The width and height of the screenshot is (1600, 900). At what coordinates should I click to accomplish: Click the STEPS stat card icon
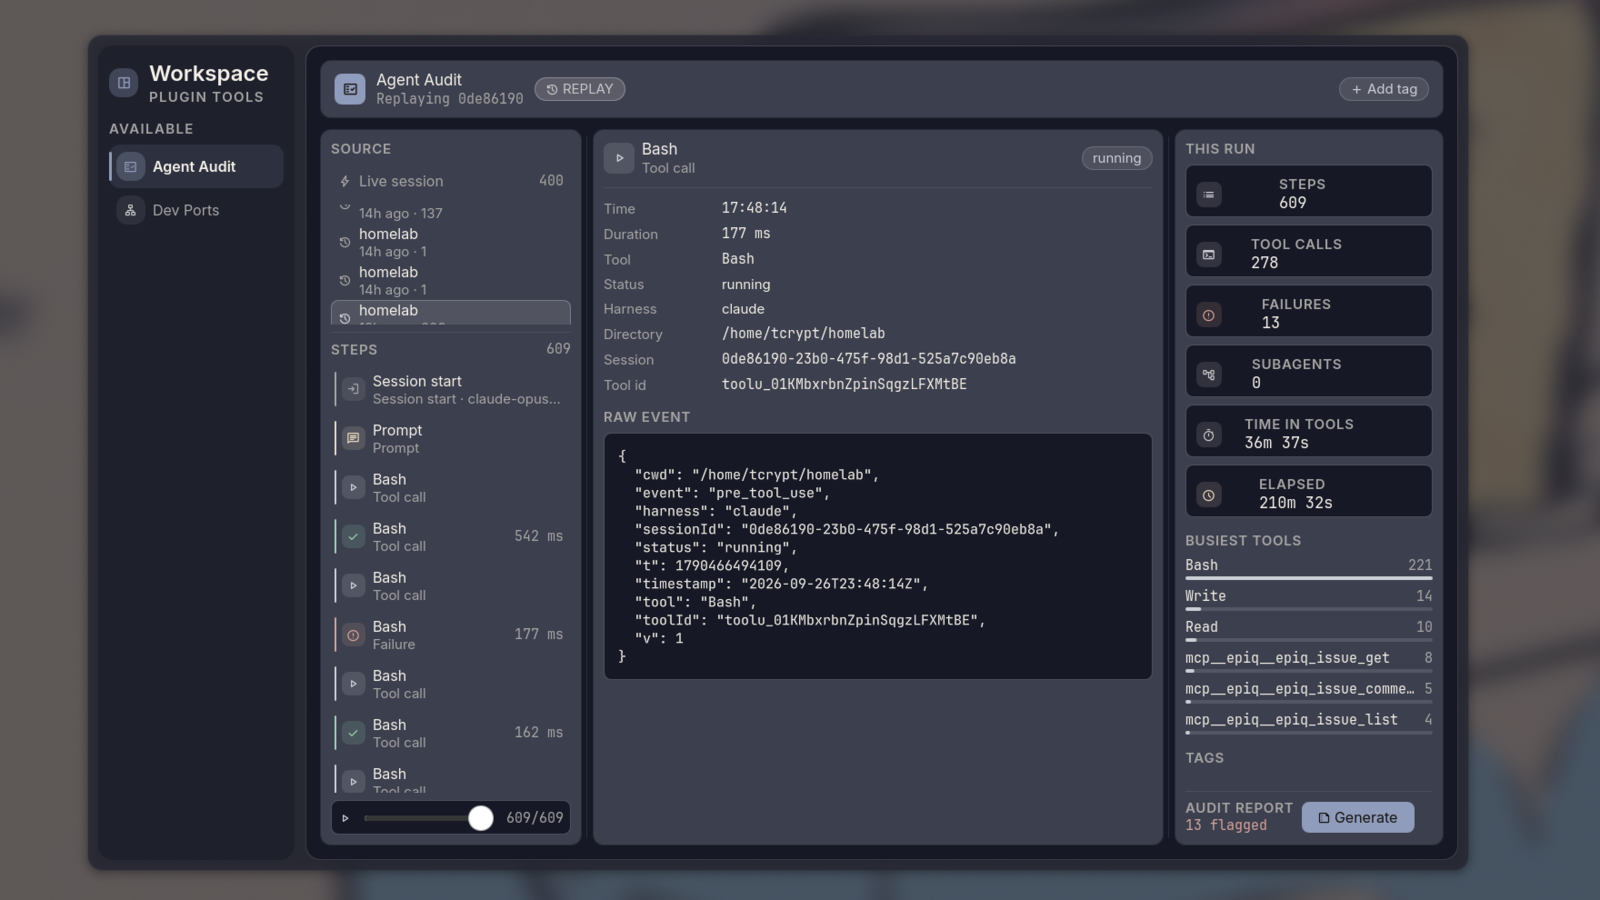pyautogui.click(x=1209, y=195)
